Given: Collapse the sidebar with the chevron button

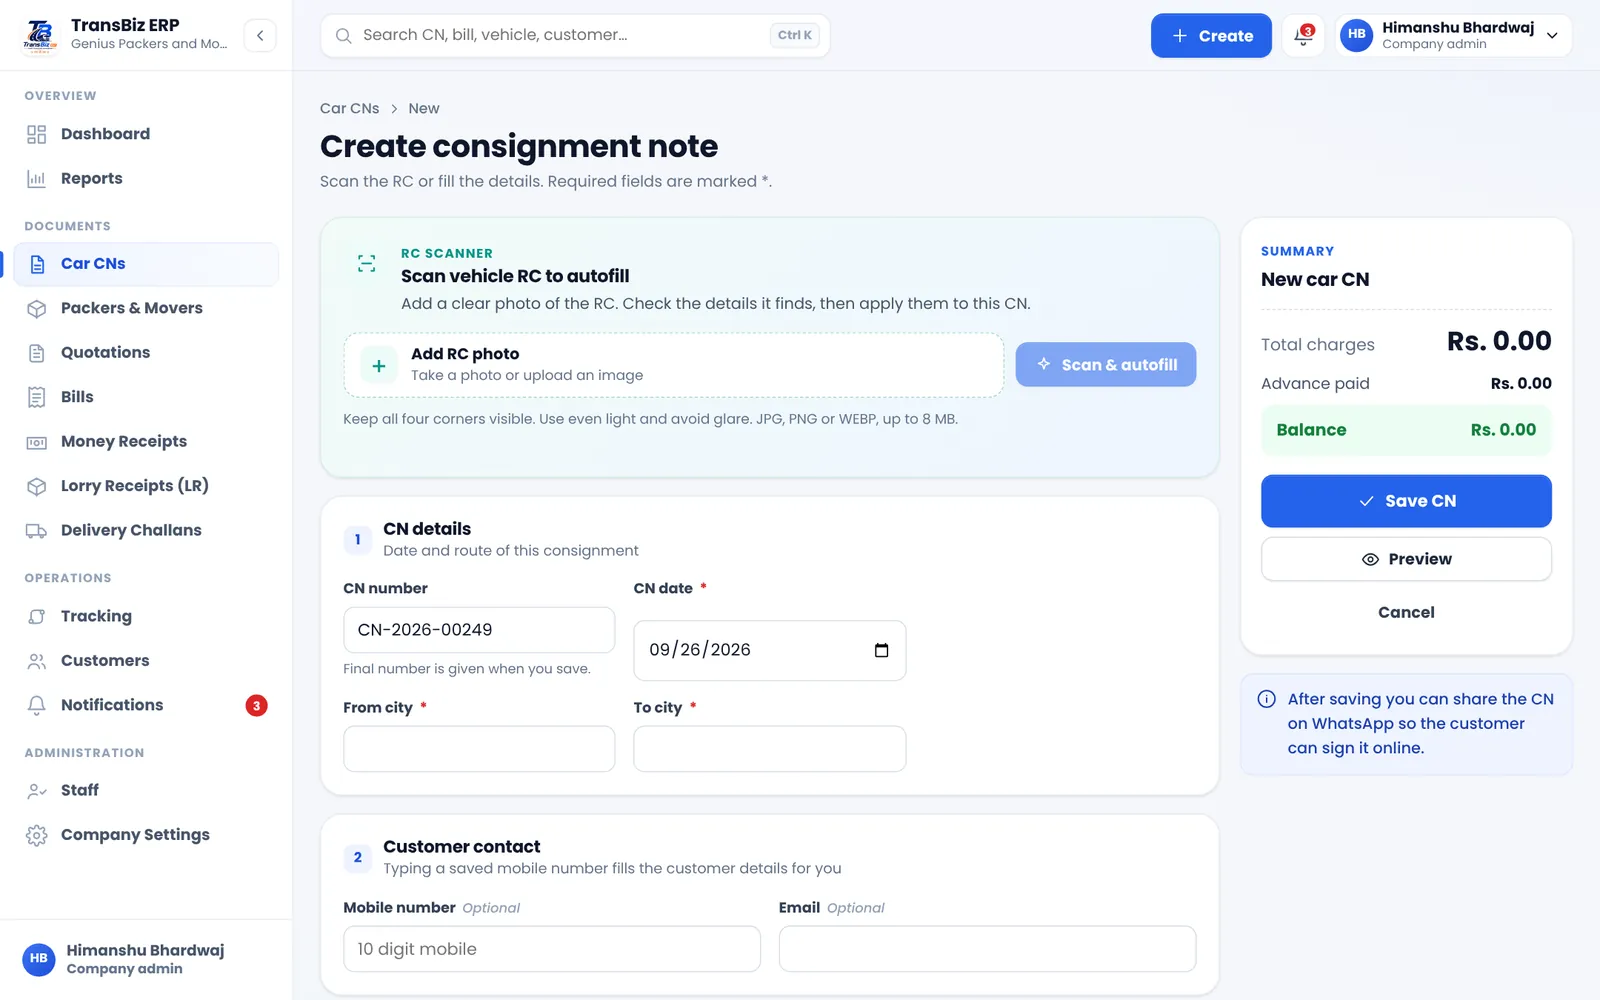Looking at the screenshot, I should [x=260, y=35].
